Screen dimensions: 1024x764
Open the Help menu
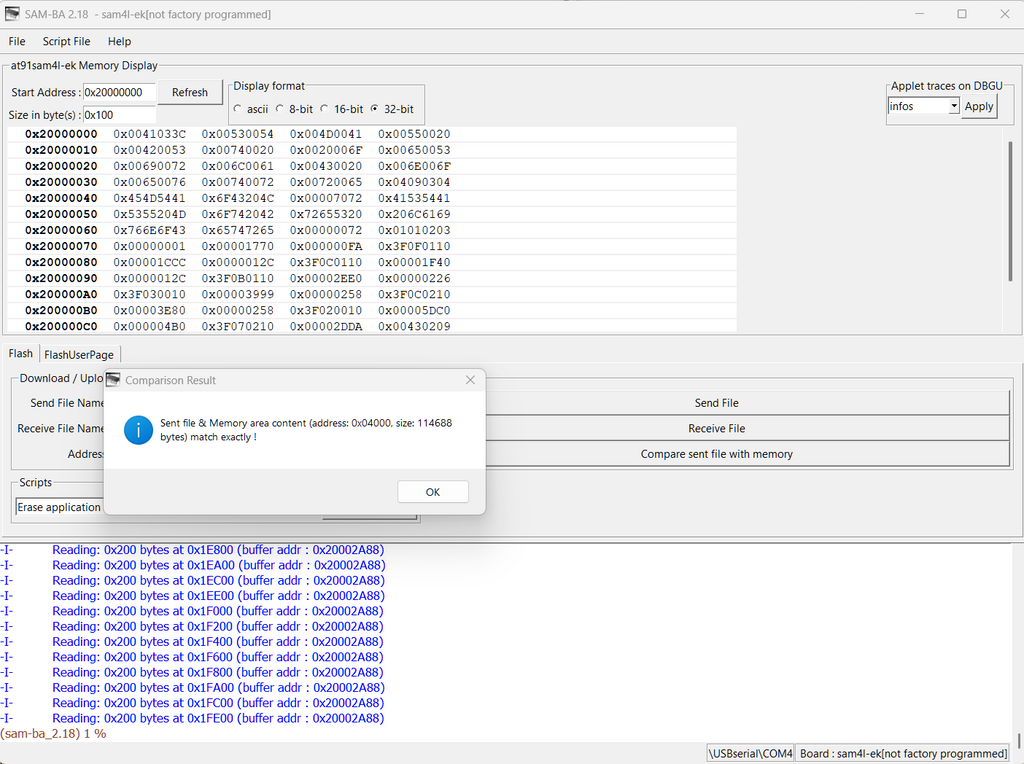pos(119,41)
